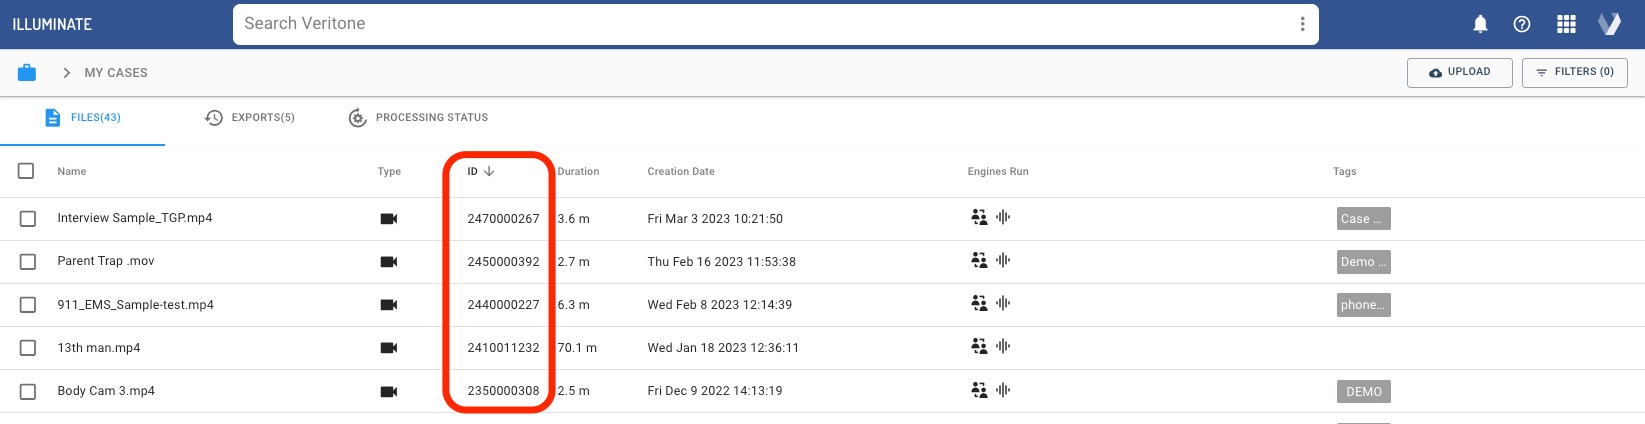Click the Engines Run column header

[x=998, y=172]
